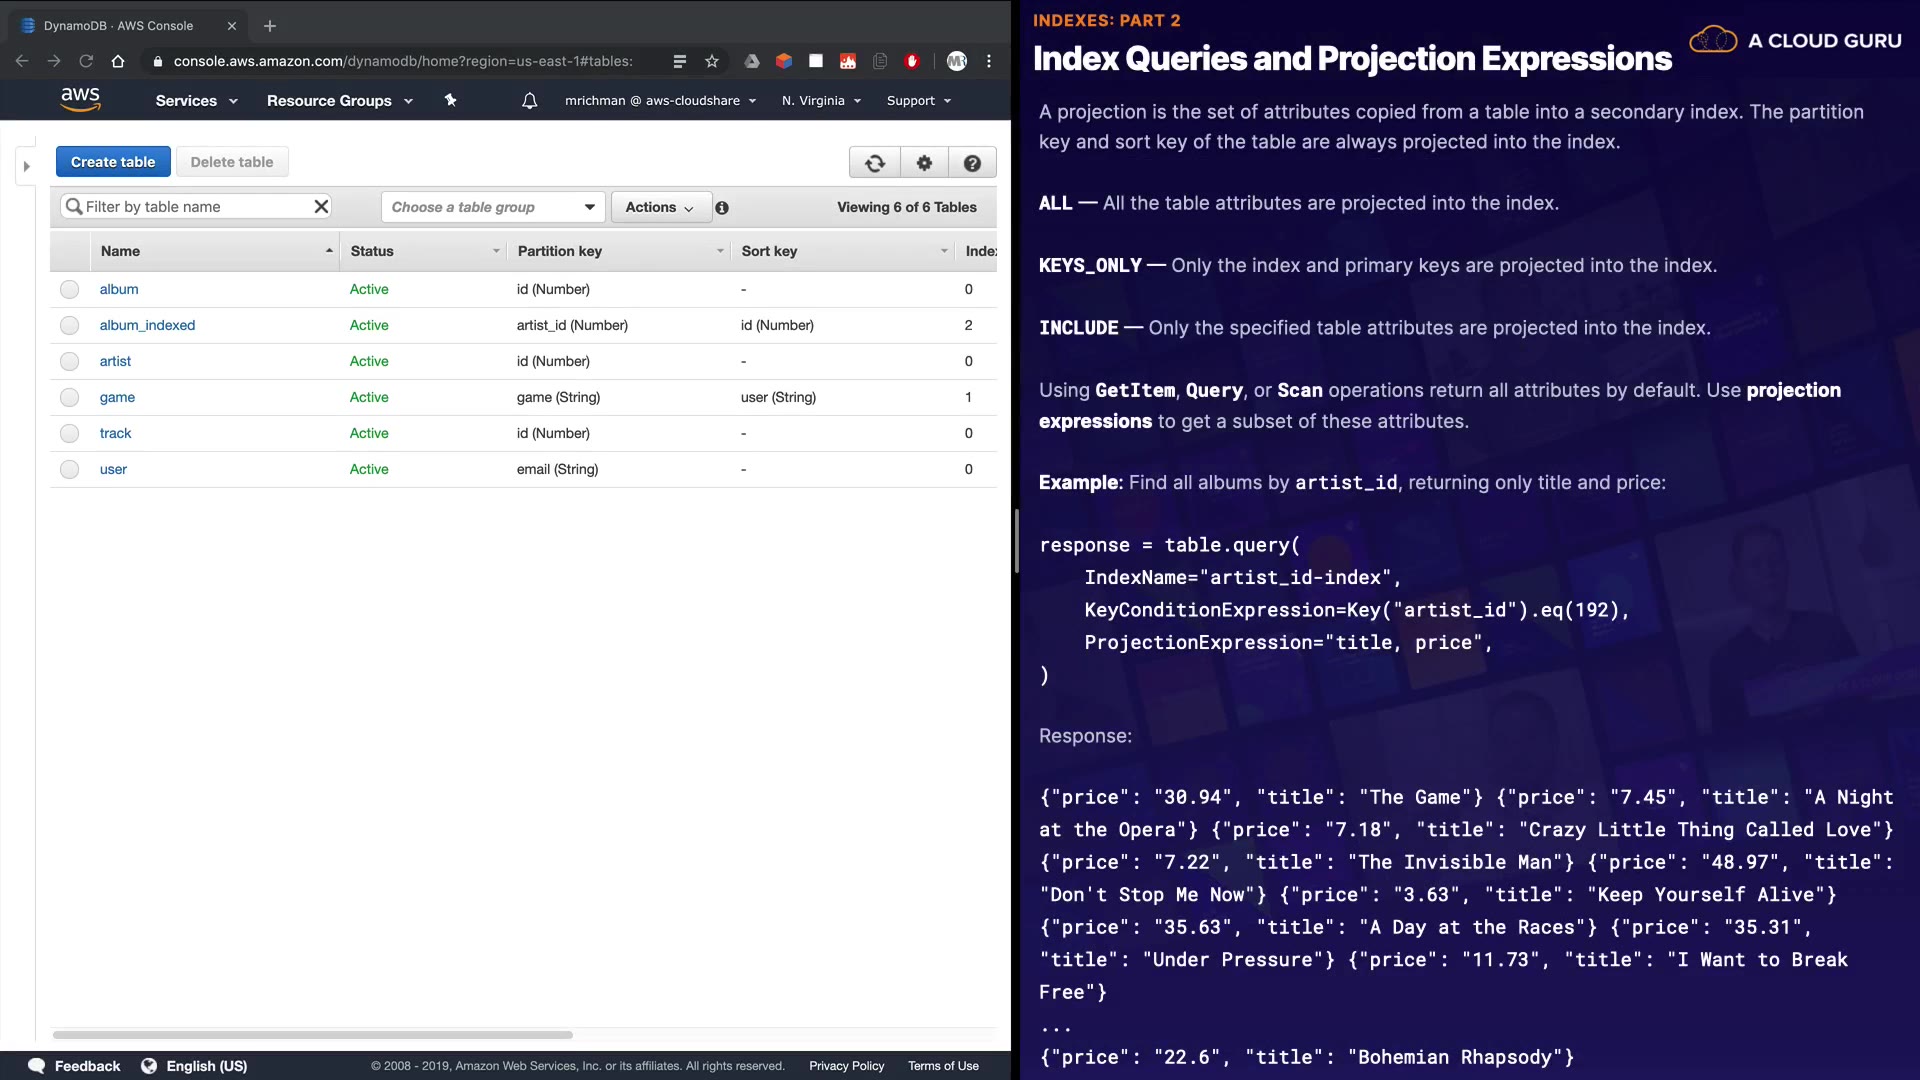1920x1080 pixels.
Task: Open the album_indexed table link
Action: click(147, 326)
